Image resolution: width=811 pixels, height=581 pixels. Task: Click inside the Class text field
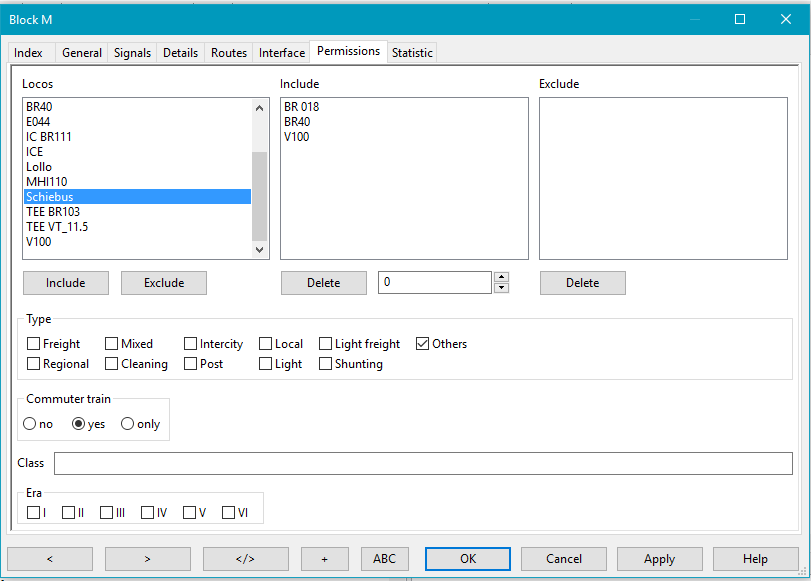click(x=423, y=463)
